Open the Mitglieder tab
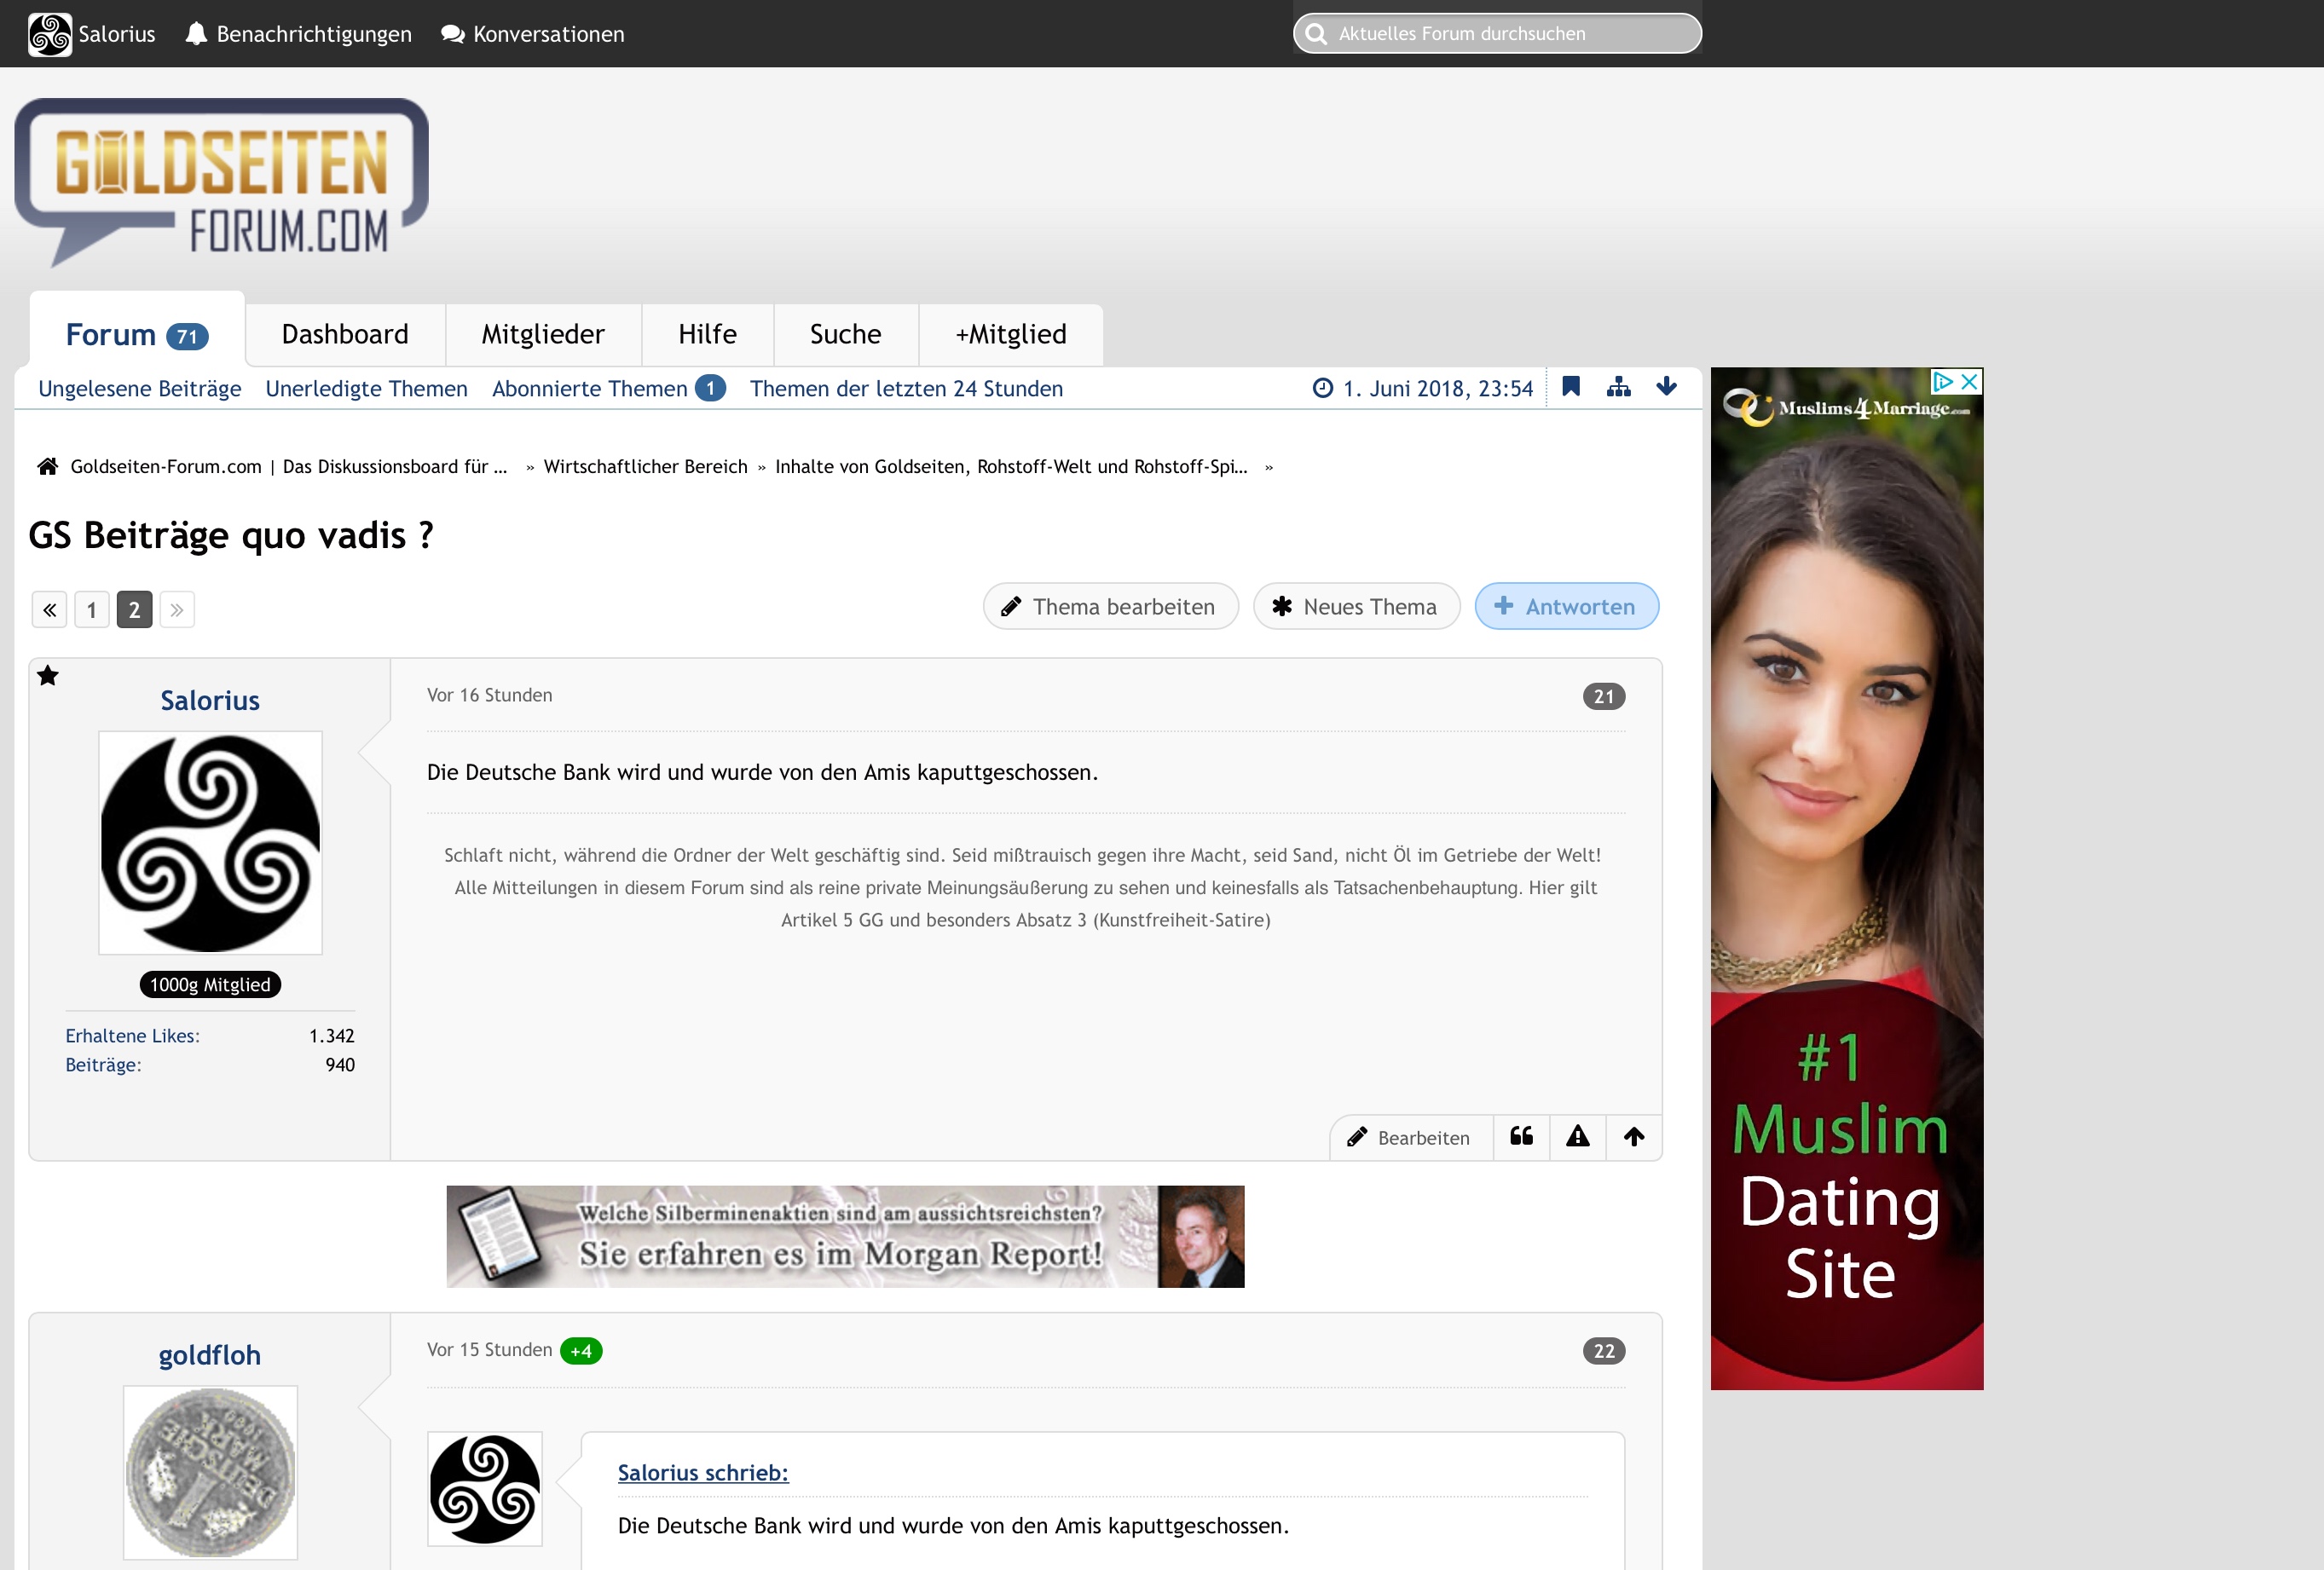This screenshot has width=2324, height=1570. pyautogui.click(x=543, y=334)
